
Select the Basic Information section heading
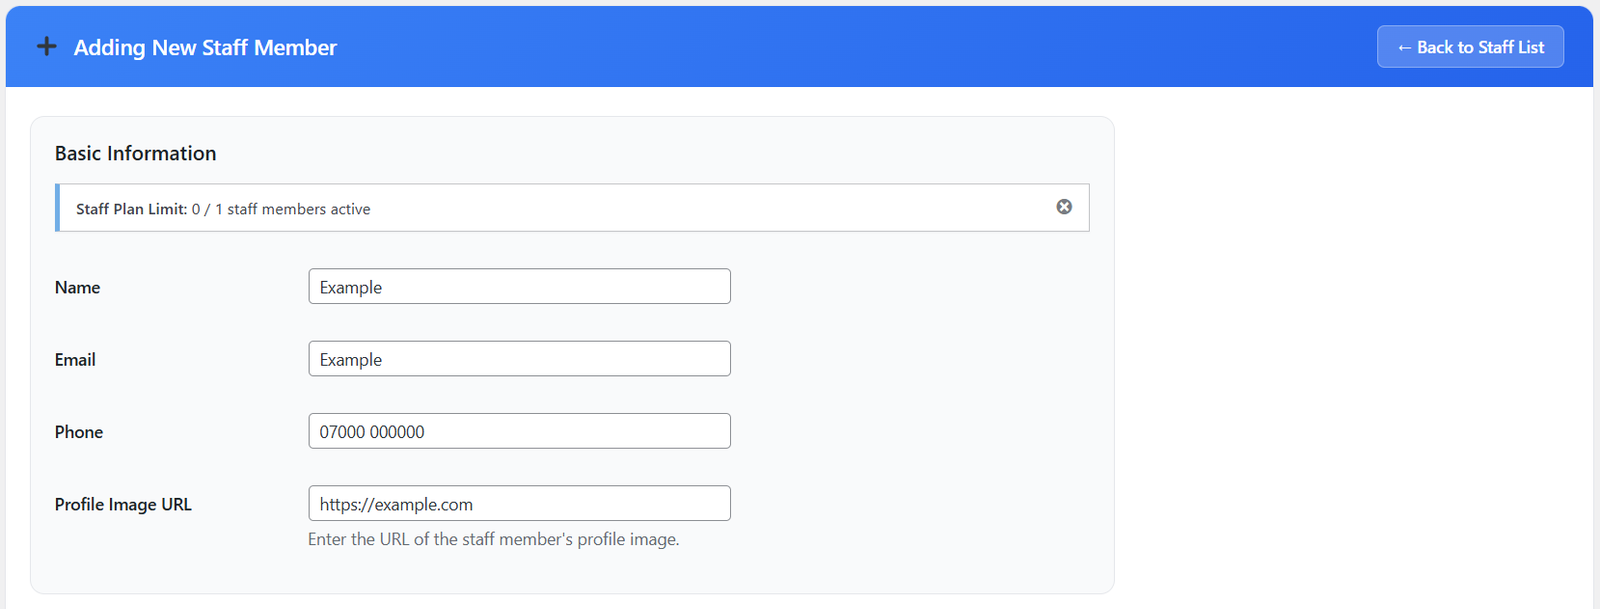135,153
